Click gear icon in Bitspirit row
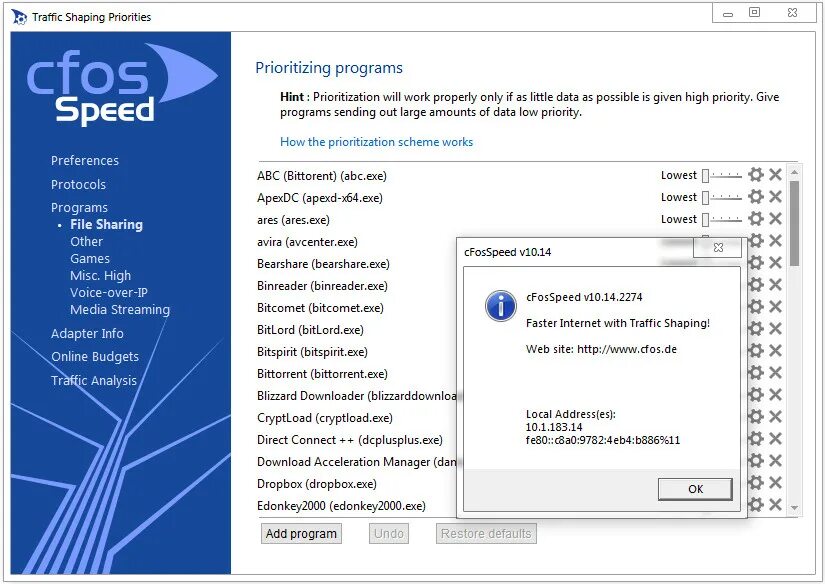Image resolution: width=825 pixels, height=584 pixels. point(756,351)
